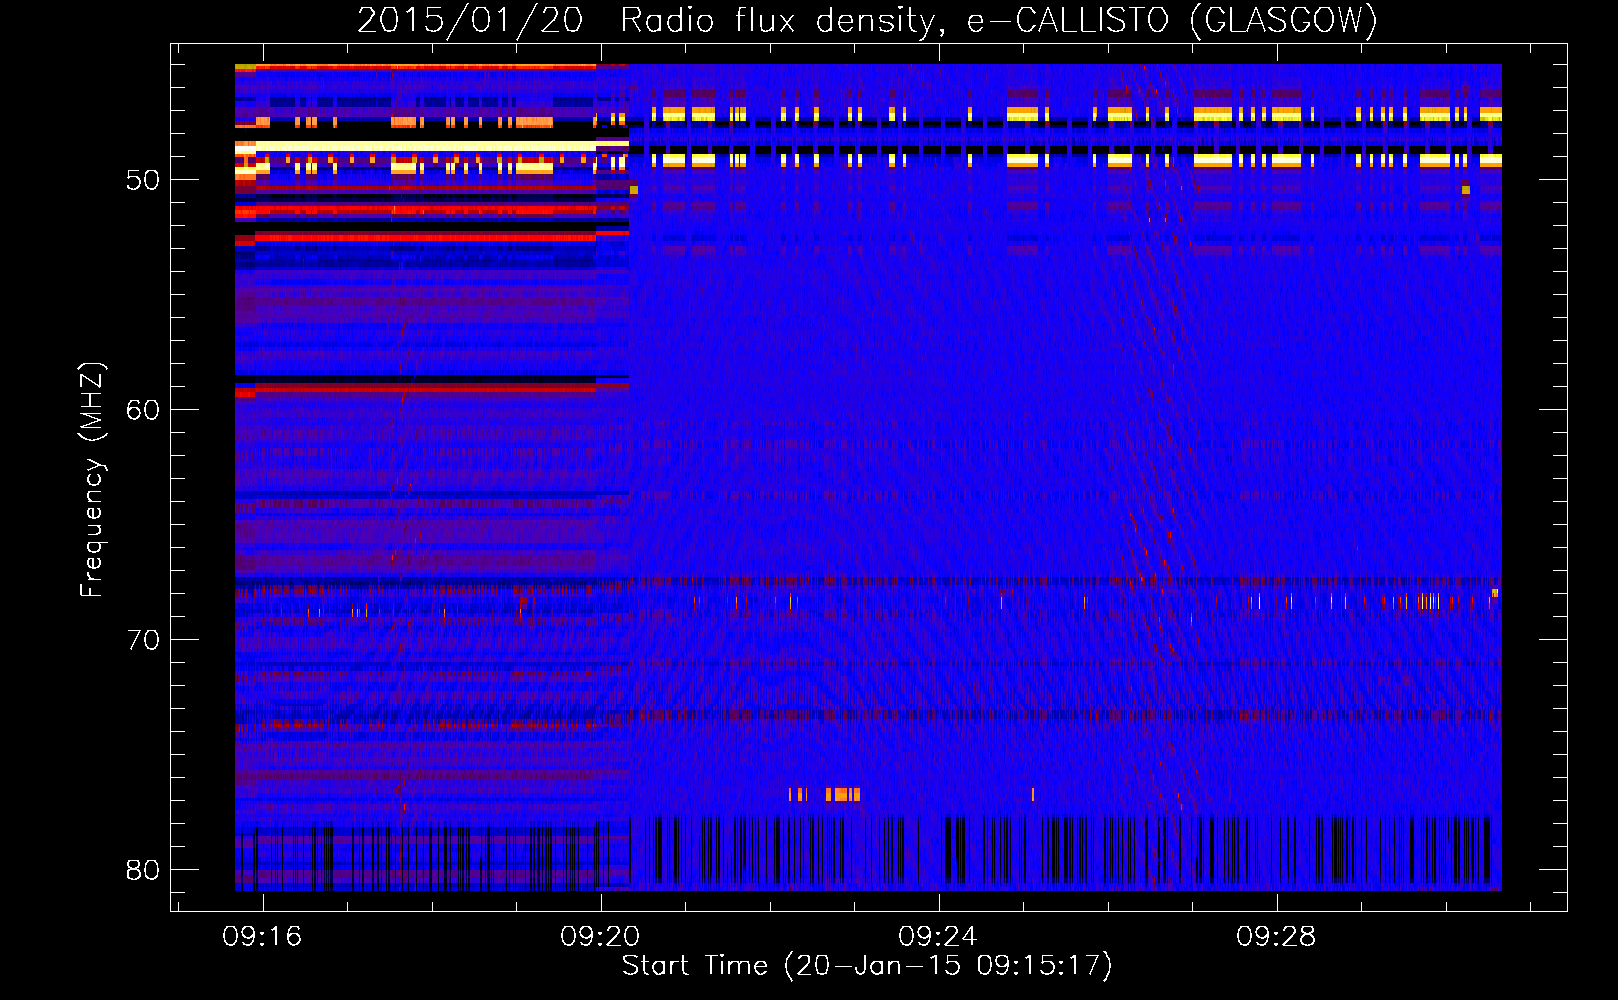Click the 70 frequency tick label
The height and width of the screenshot is (1000, 1618).
[x=143, y=640]
